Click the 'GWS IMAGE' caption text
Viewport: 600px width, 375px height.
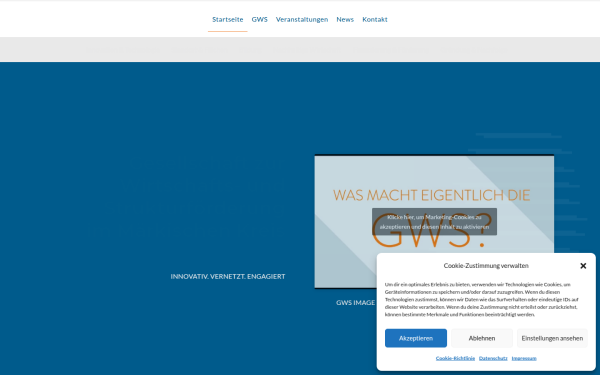pyautogui.click(x=355, y=303)
